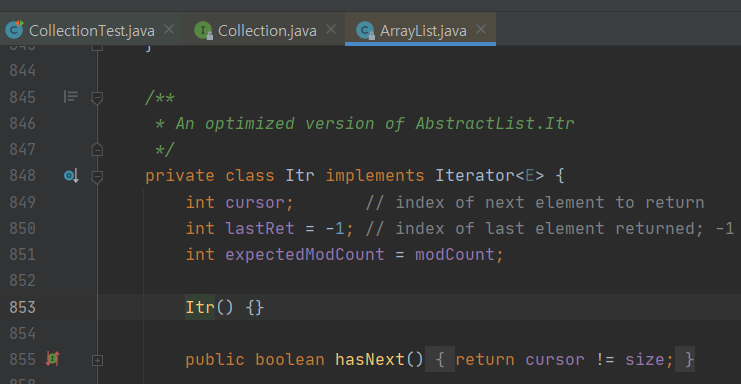
Task: Click the Iterator type in class declaration
Action: point(474,176)
